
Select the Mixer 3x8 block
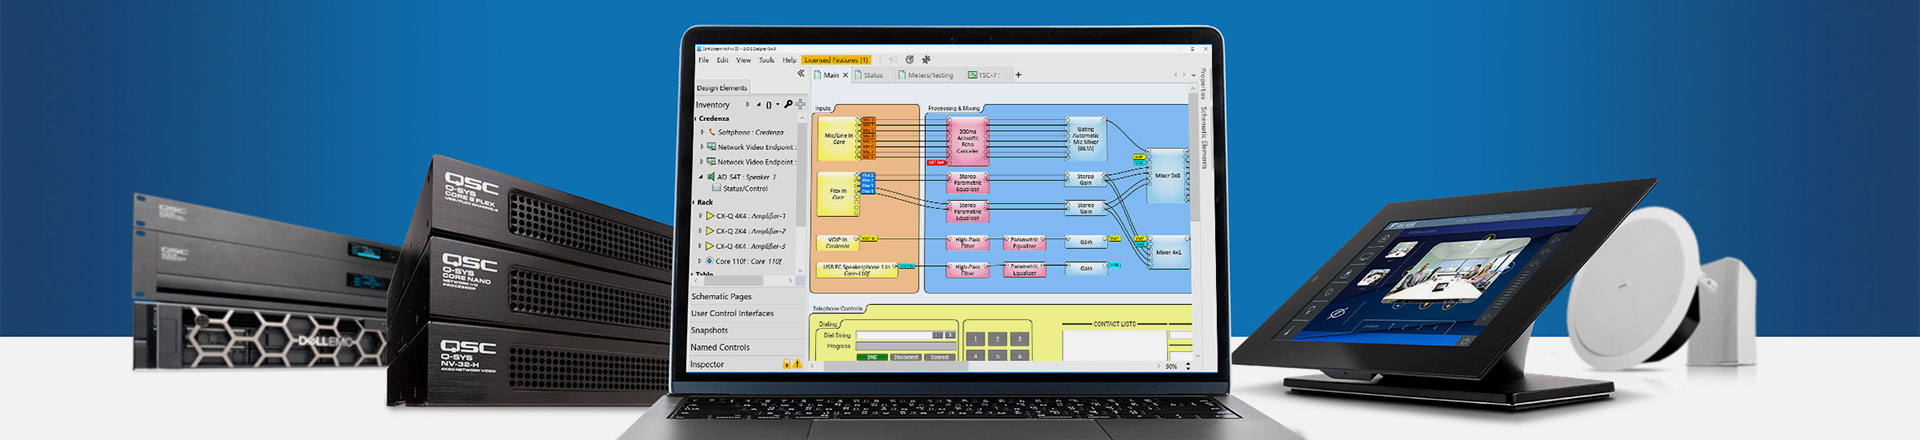(x=1167, y=176)
